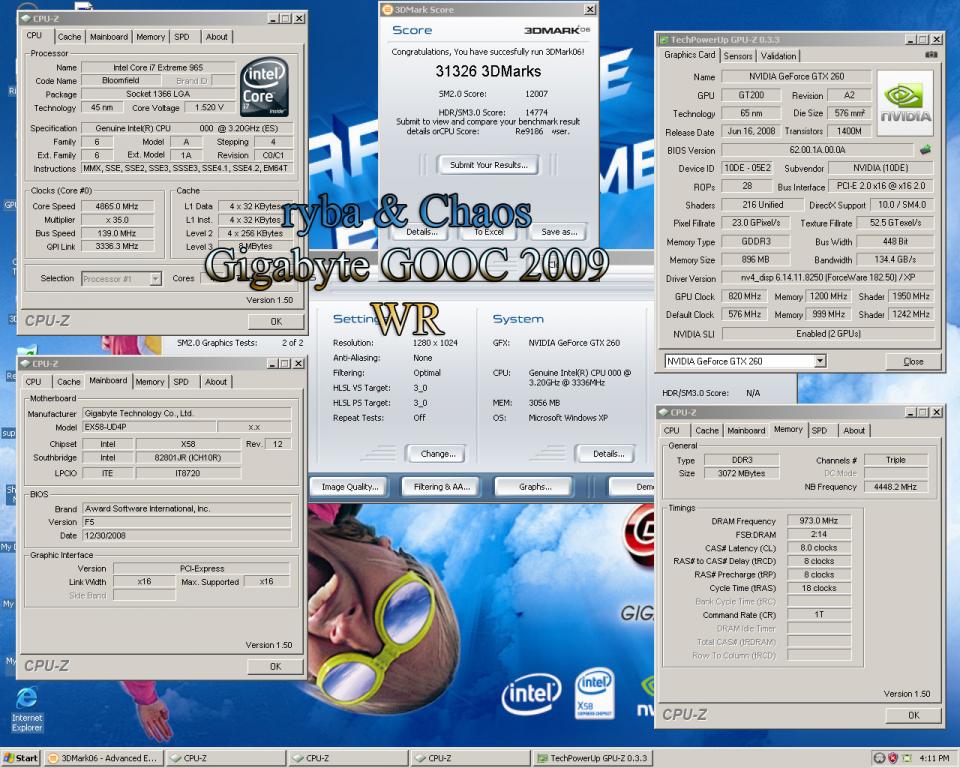Image resolution: width=960 pixels, height=768 pixels.
Task: Click the Start button on the taskbar
Action: pos(20,758)
